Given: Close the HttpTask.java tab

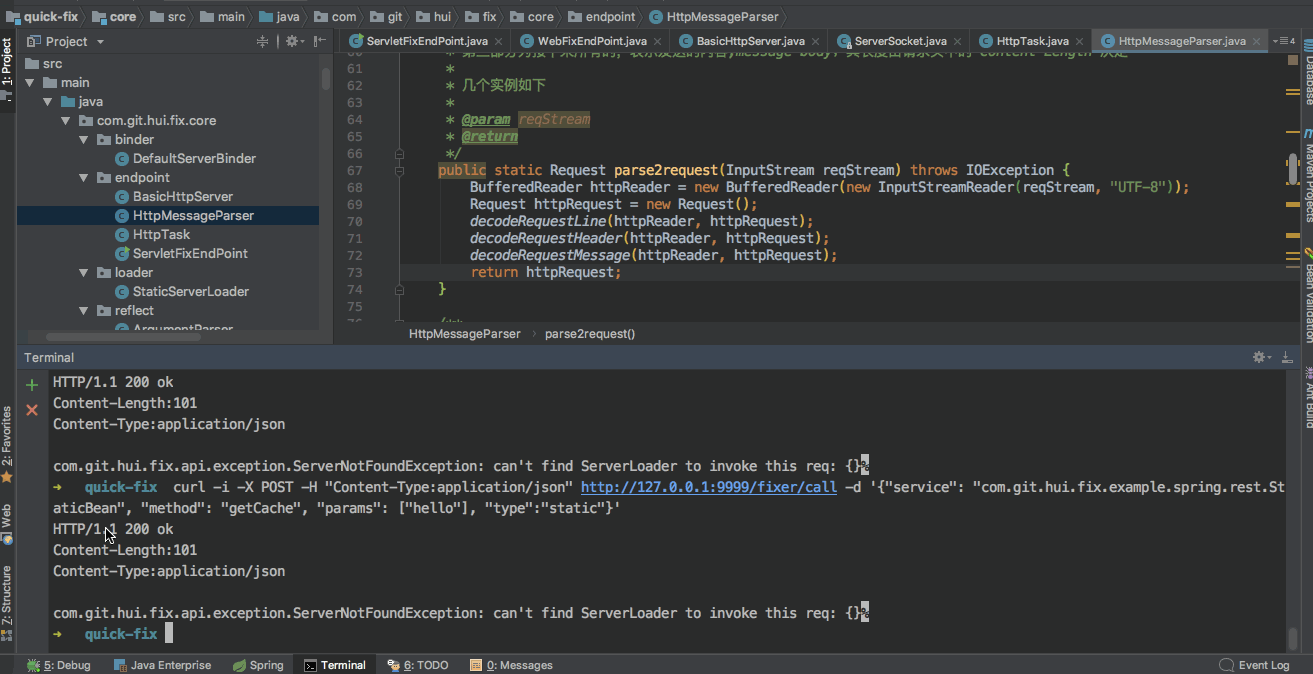Looking at the screenshot, I should tap(1082, 41).
